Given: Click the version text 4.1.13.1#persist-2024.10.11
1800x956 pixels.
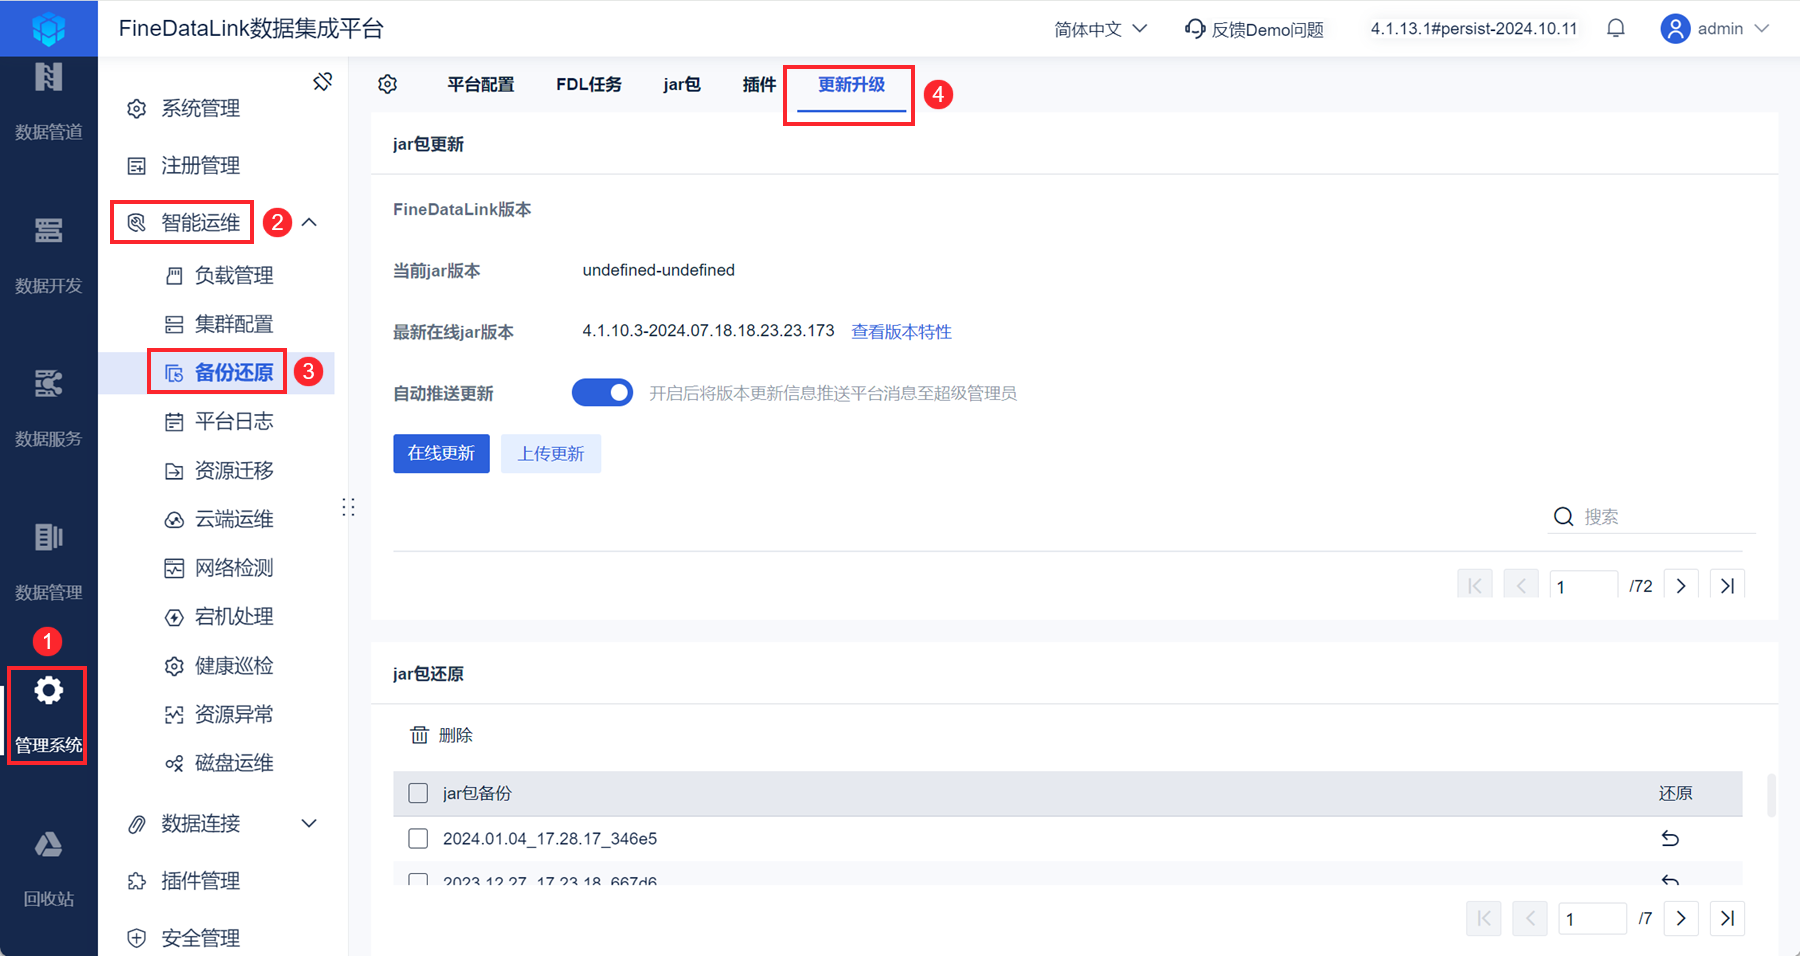Looking at the screenshot, I should click(1474, 28).
